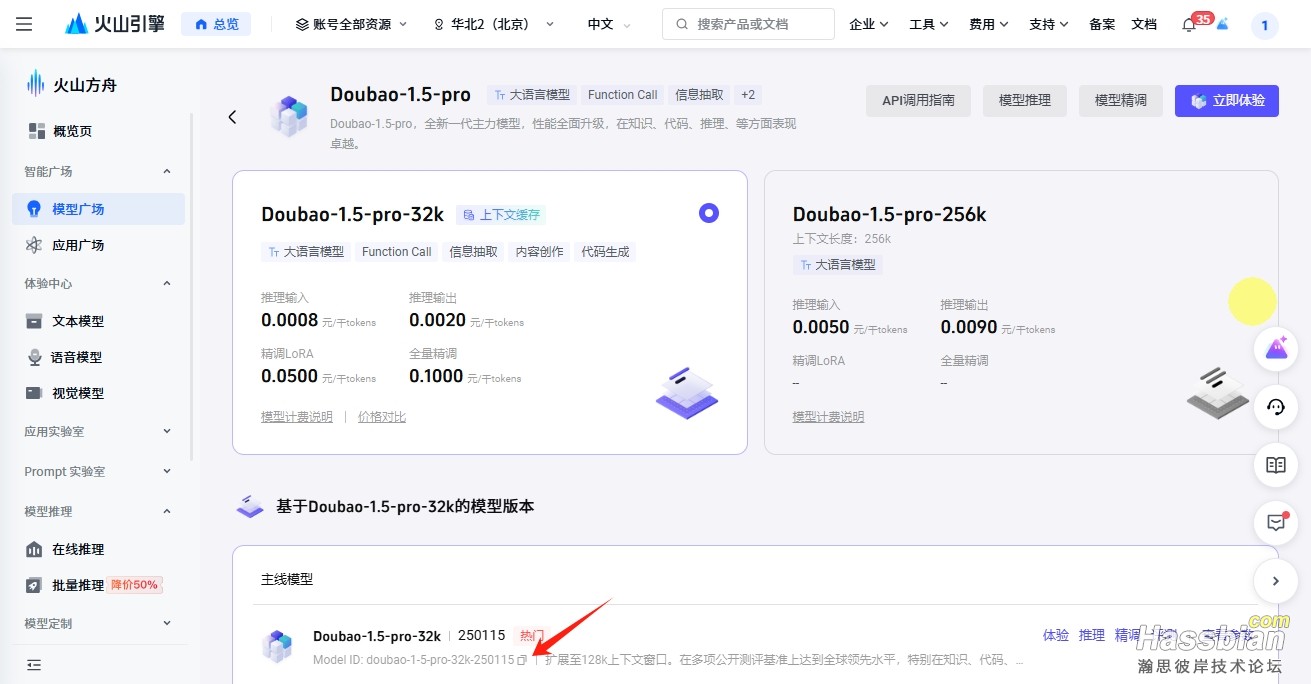
Task: Select 模型广场 in the sidebar
Action: [x=98, y=209]
